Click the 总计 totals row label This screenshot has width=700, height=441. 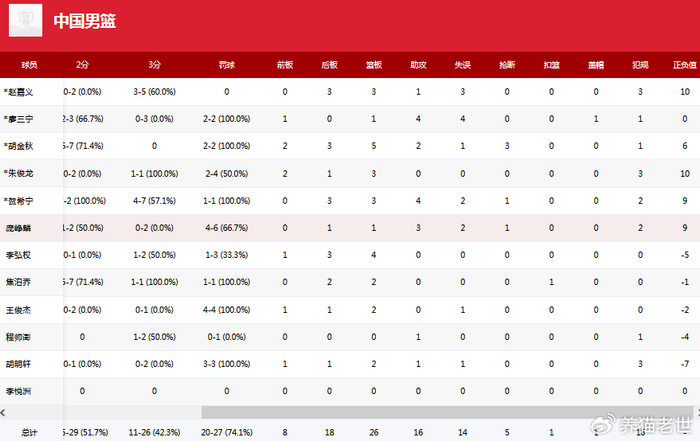pyautogui.click(x=29, y=432)
